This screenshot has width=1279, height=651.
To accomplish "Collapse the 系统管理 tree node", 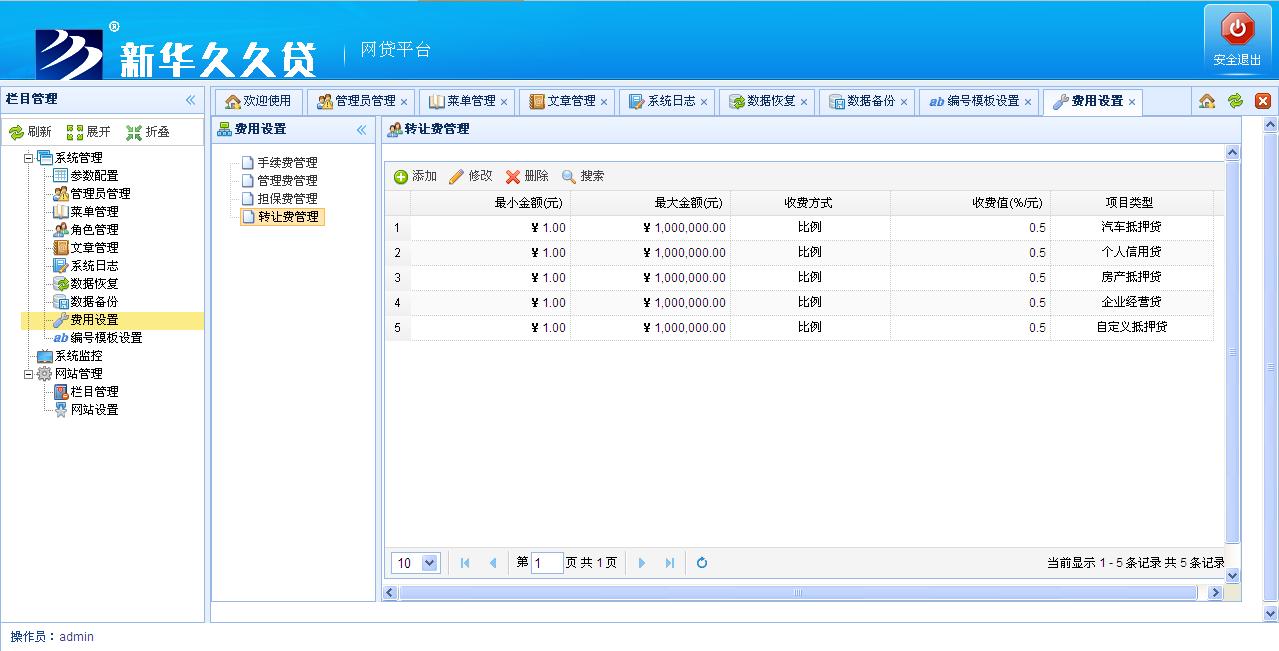I will click(29, 158).
